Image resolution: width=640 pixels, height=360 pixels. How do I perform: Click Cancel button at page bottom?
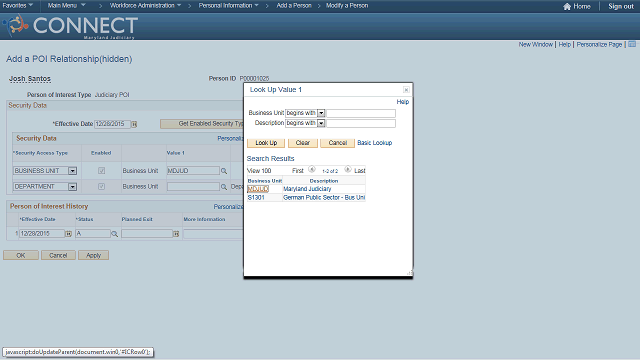pos(58,256)
